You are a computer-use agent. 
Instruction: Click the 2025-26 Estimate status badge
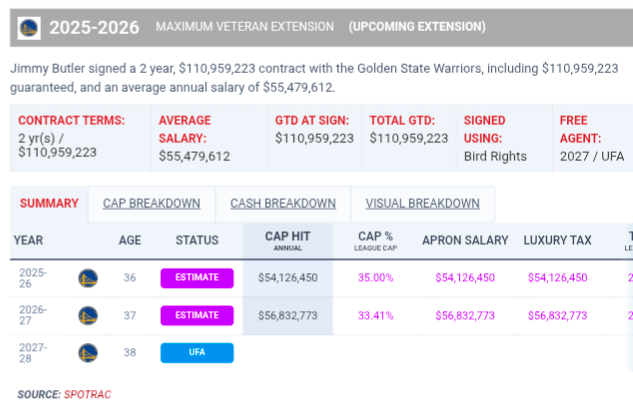pyautogui.click(x=197, y=277)
